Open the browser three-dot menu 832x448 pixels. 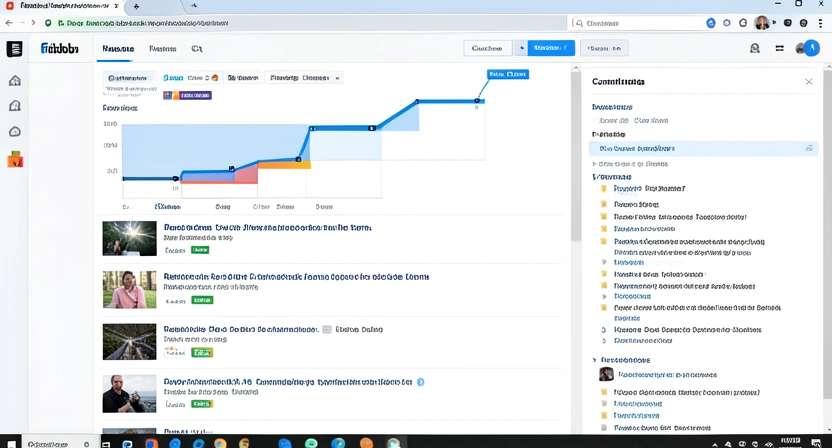(820, 23)
